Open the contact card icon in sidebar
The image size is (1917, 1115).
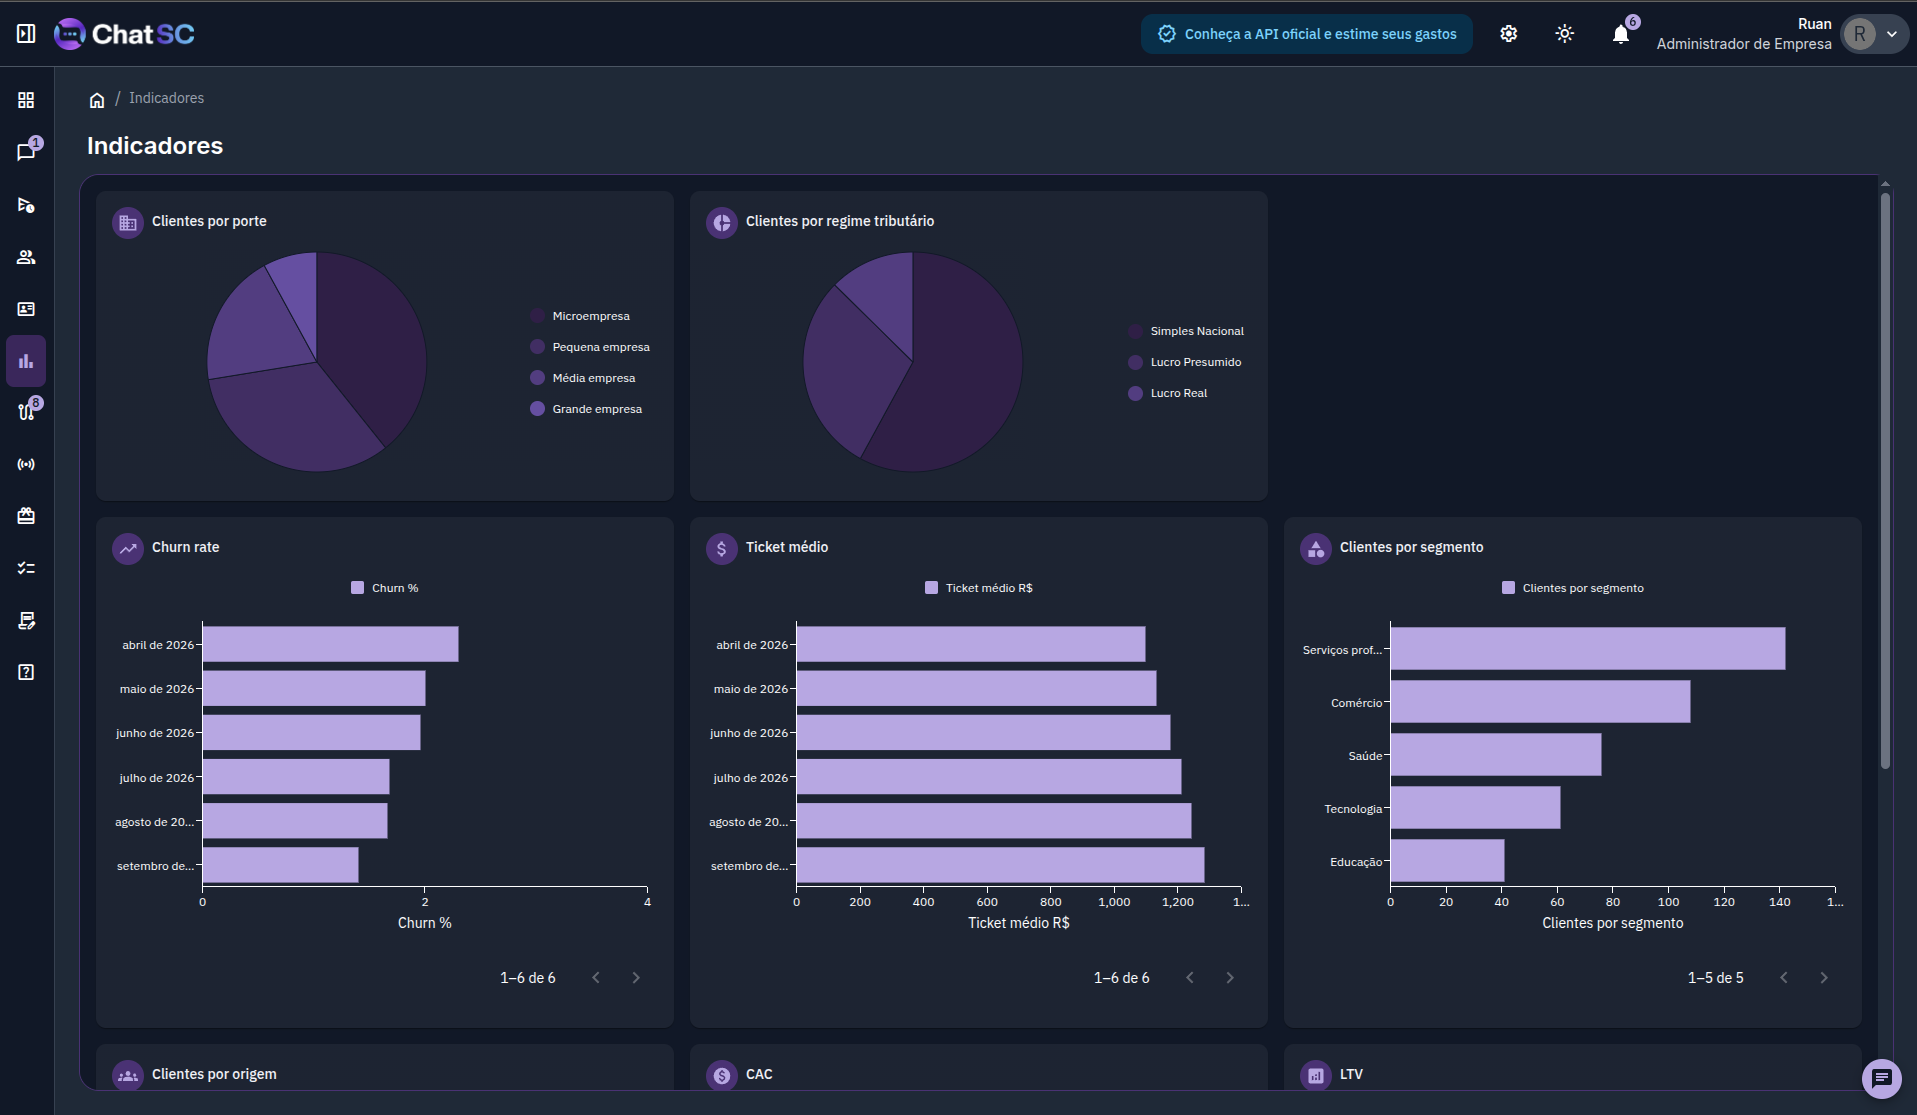click(26, 309)
